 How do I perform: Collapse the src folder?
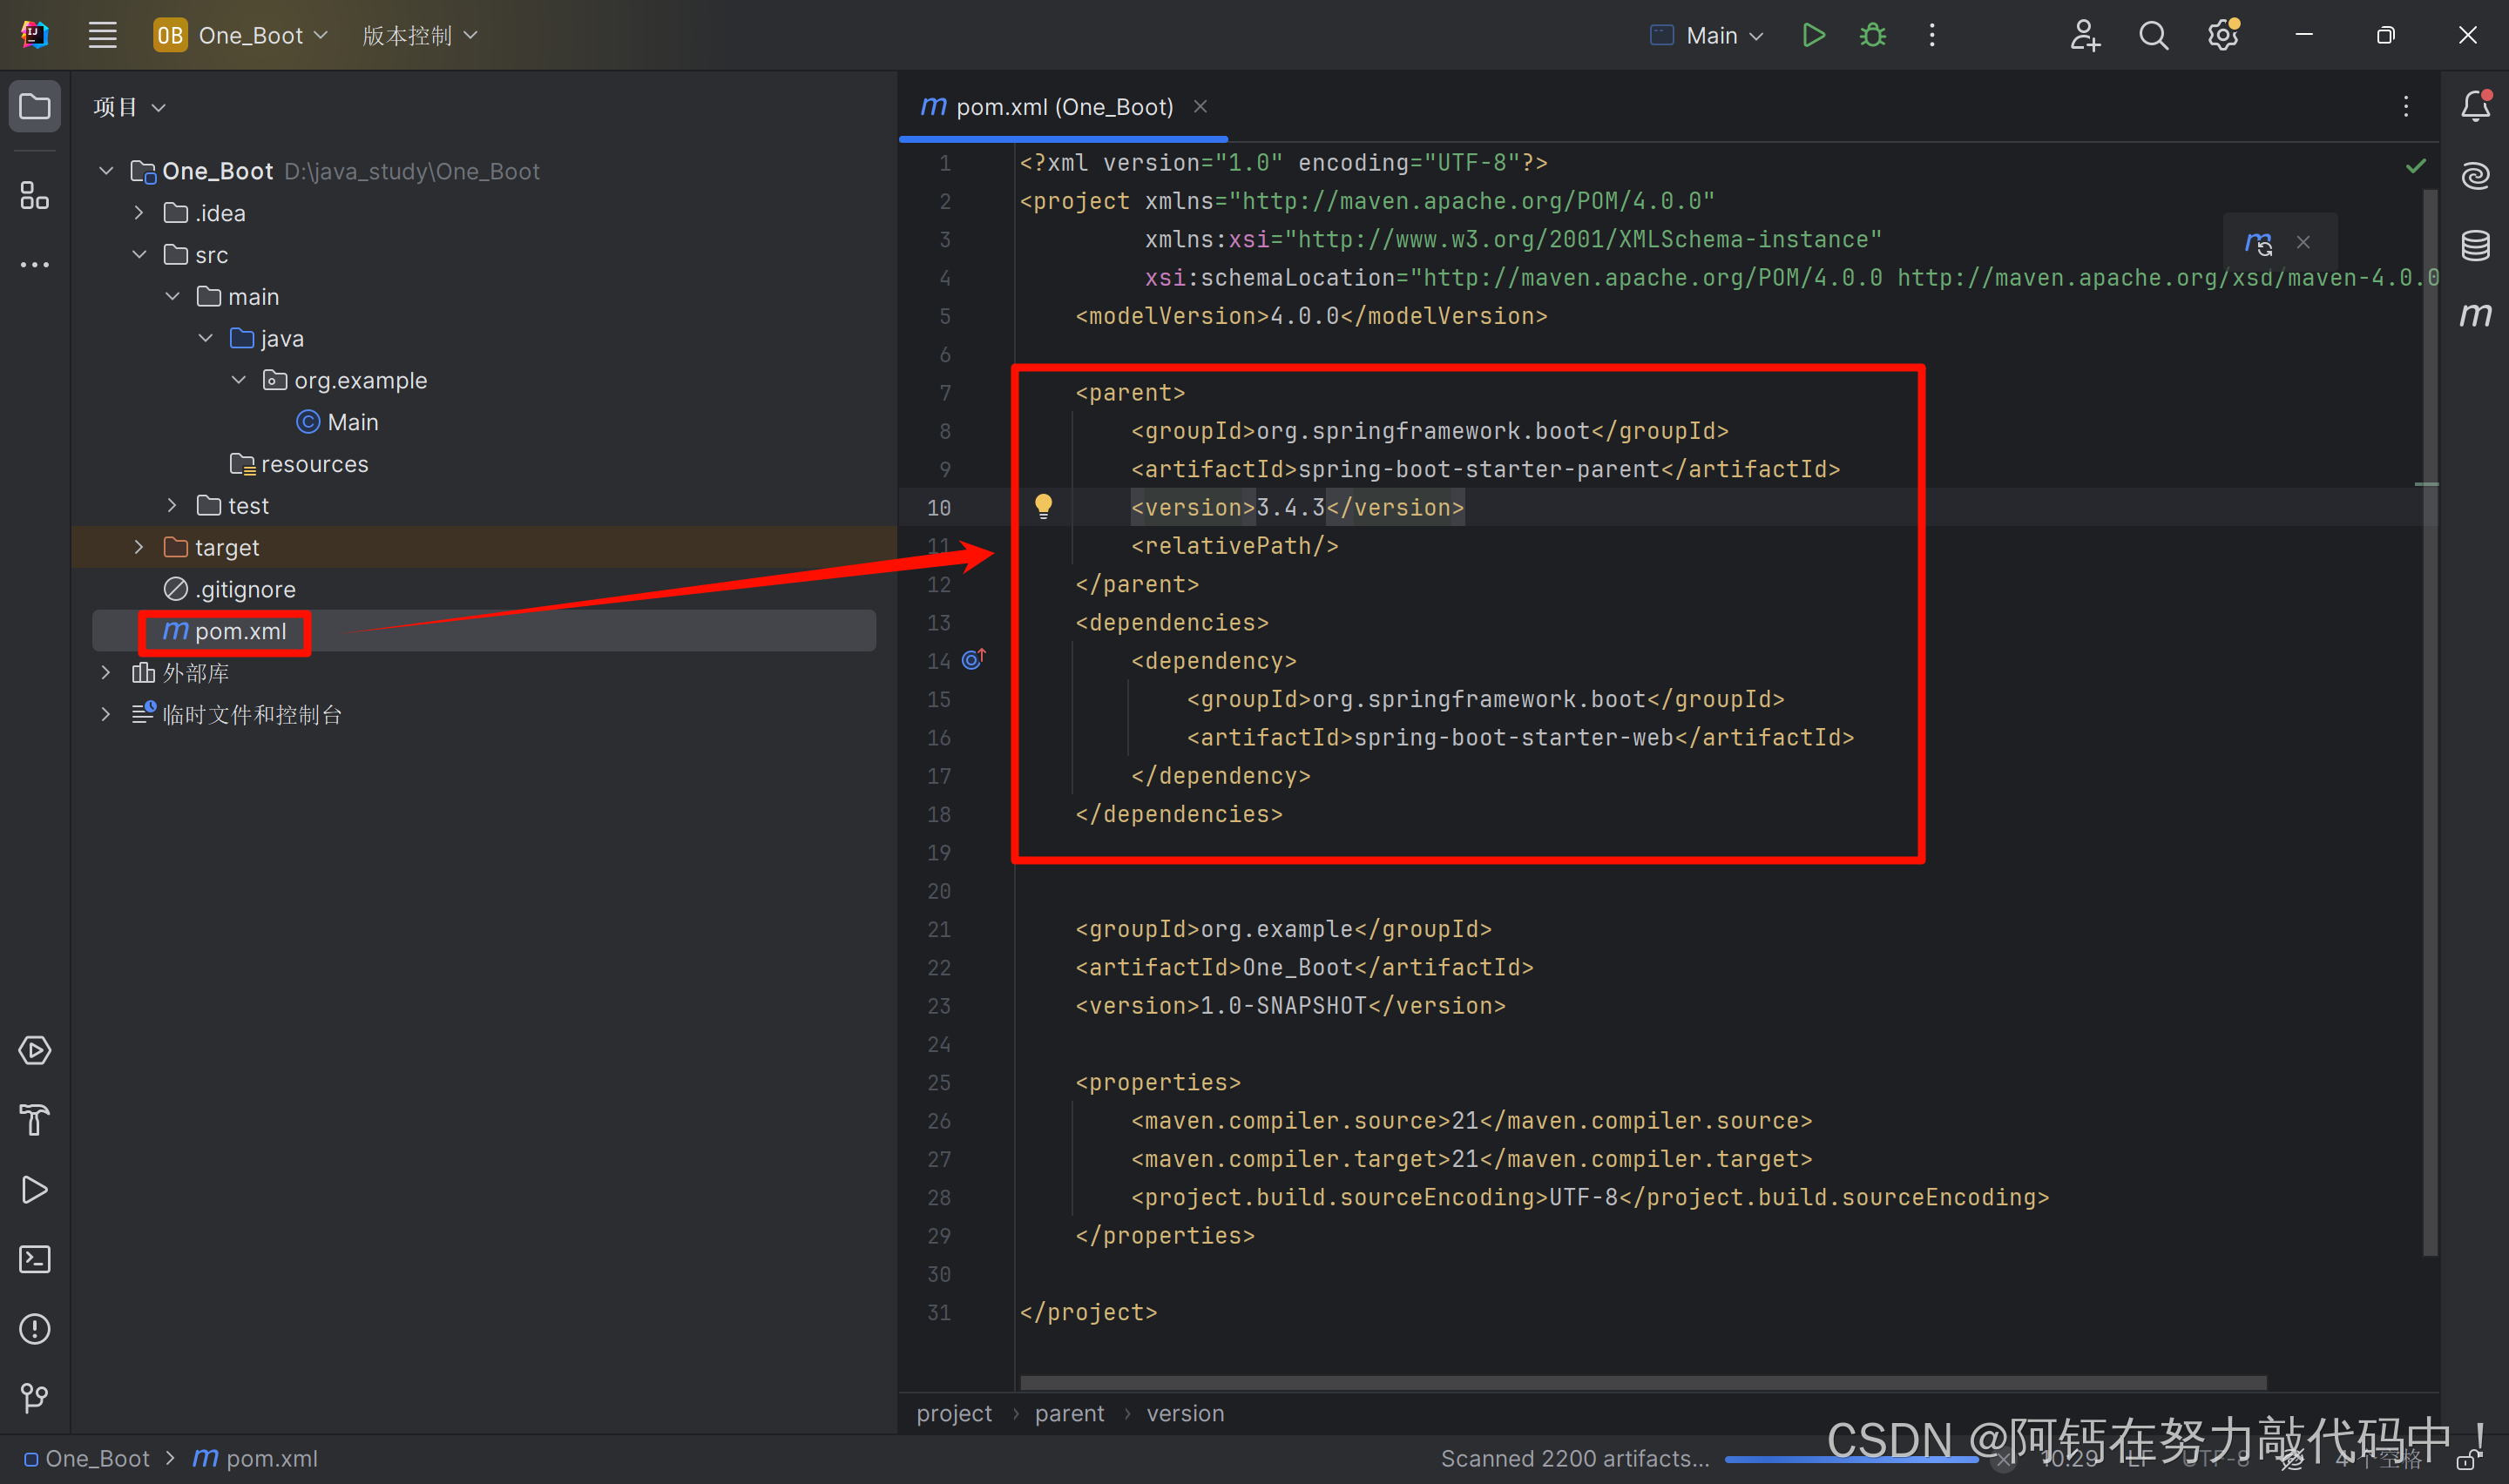click(x=139, y=255)
